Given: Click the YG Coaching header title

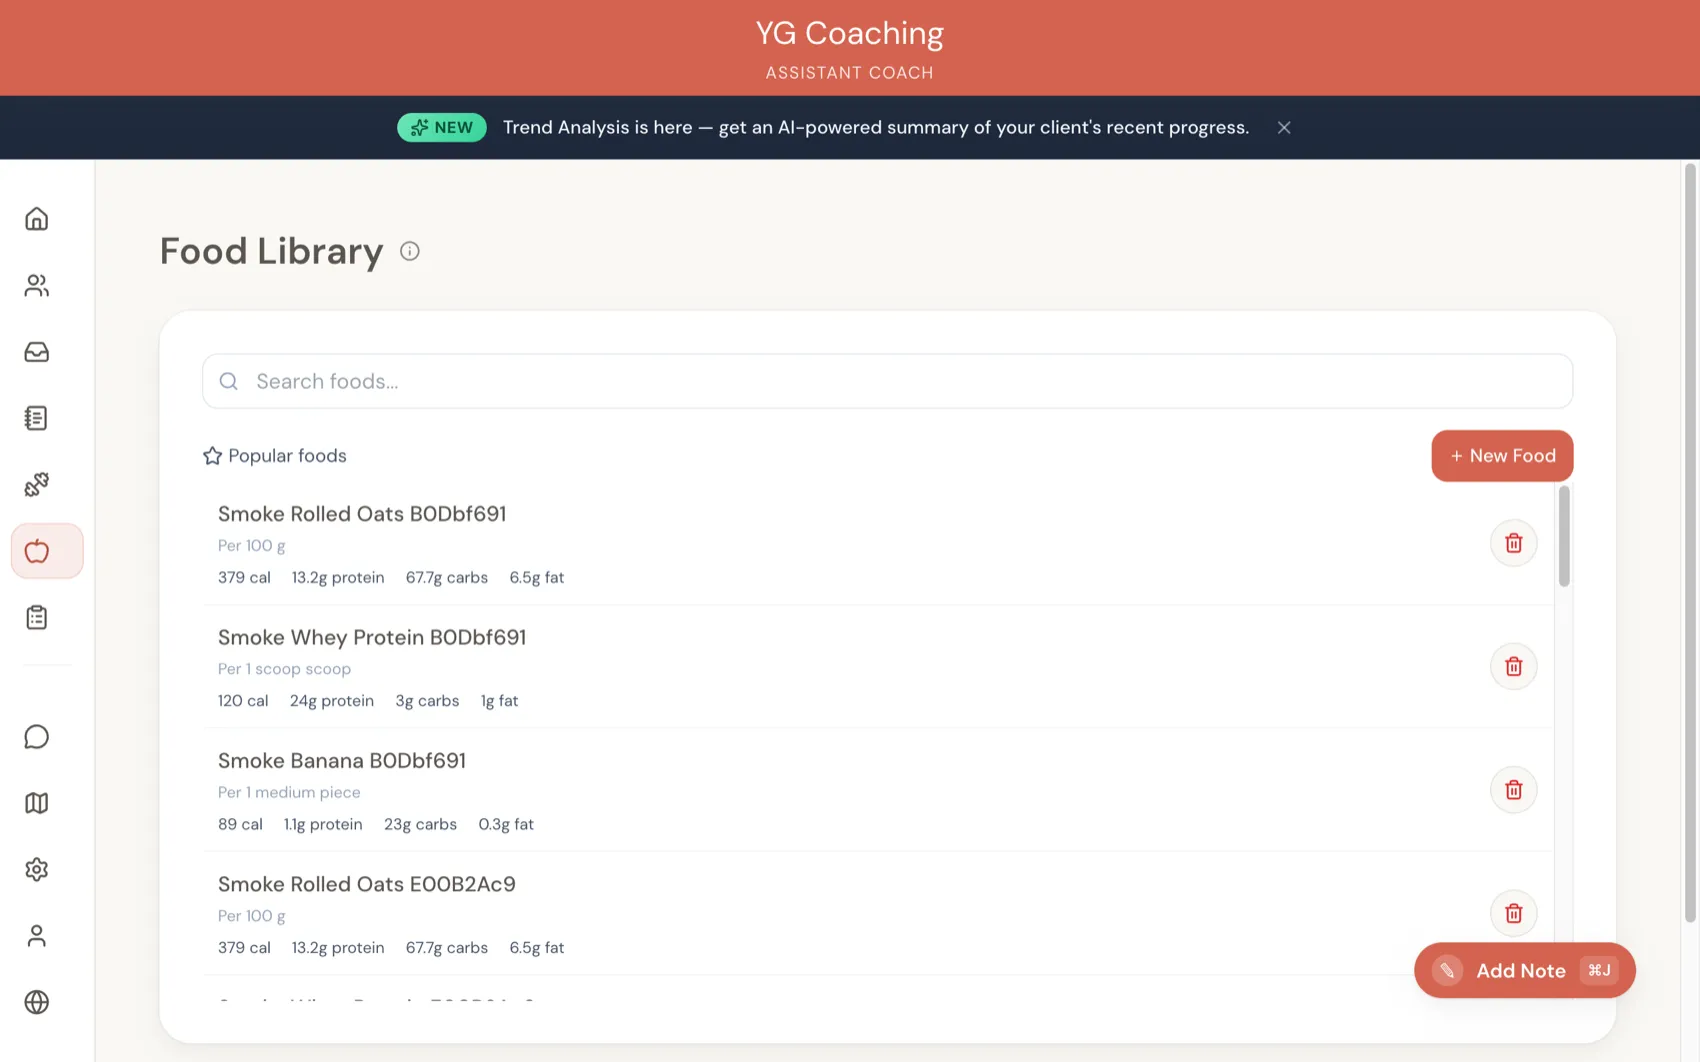Looking at the screenshot, I should coord(850,33).
